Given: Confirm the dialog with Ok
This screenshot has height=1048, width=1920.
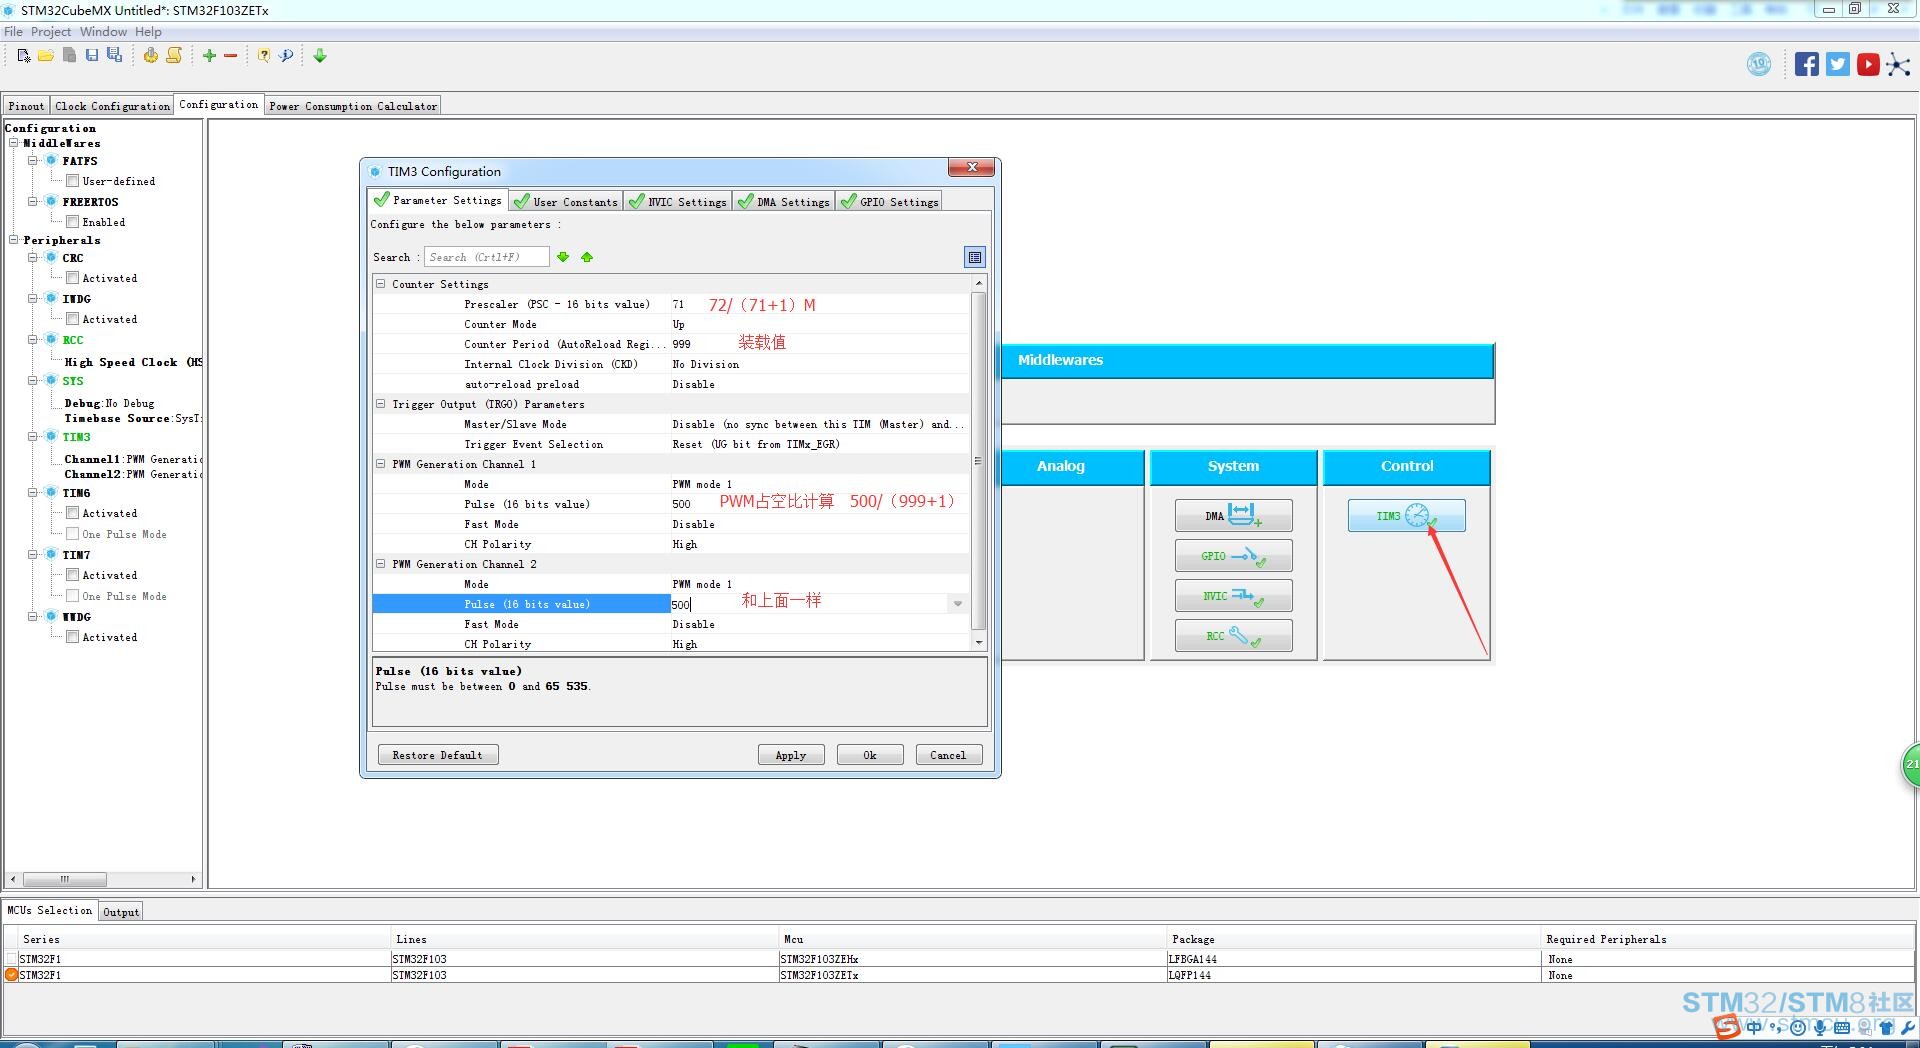Looking at the screenshot, I should [870, 755].
